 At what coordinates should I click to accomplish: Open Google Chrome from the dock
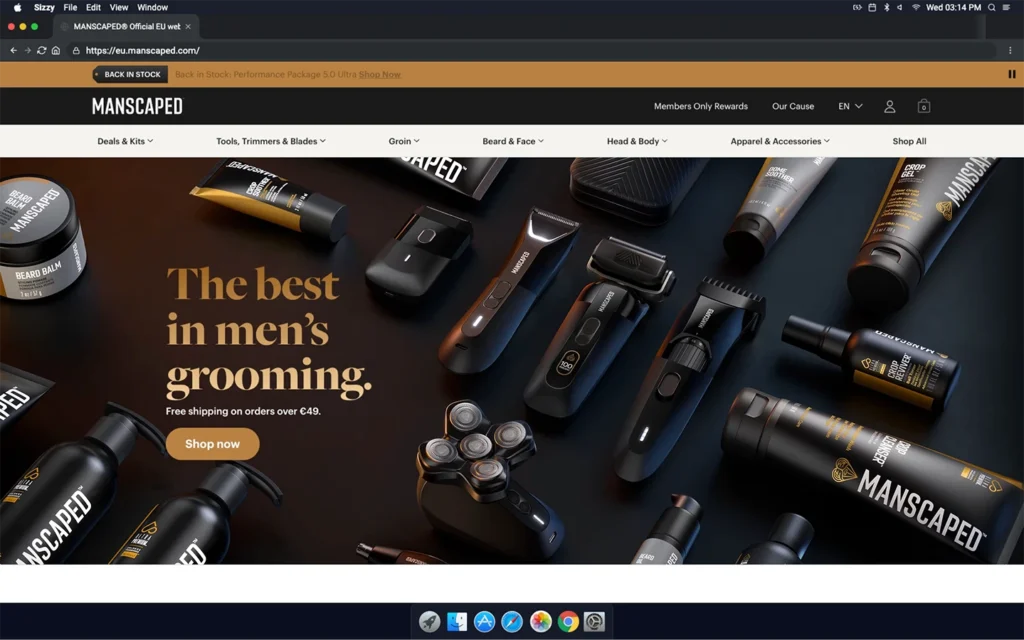(x=567, y=622)
